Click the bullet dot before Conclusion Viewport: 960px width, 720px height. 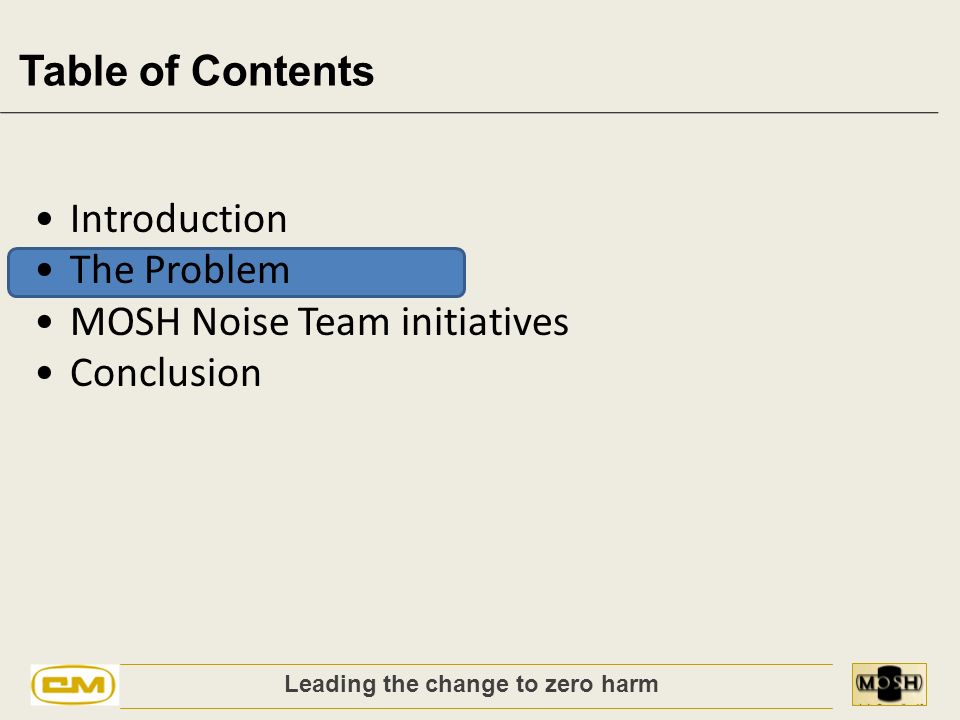pos(44,373)
